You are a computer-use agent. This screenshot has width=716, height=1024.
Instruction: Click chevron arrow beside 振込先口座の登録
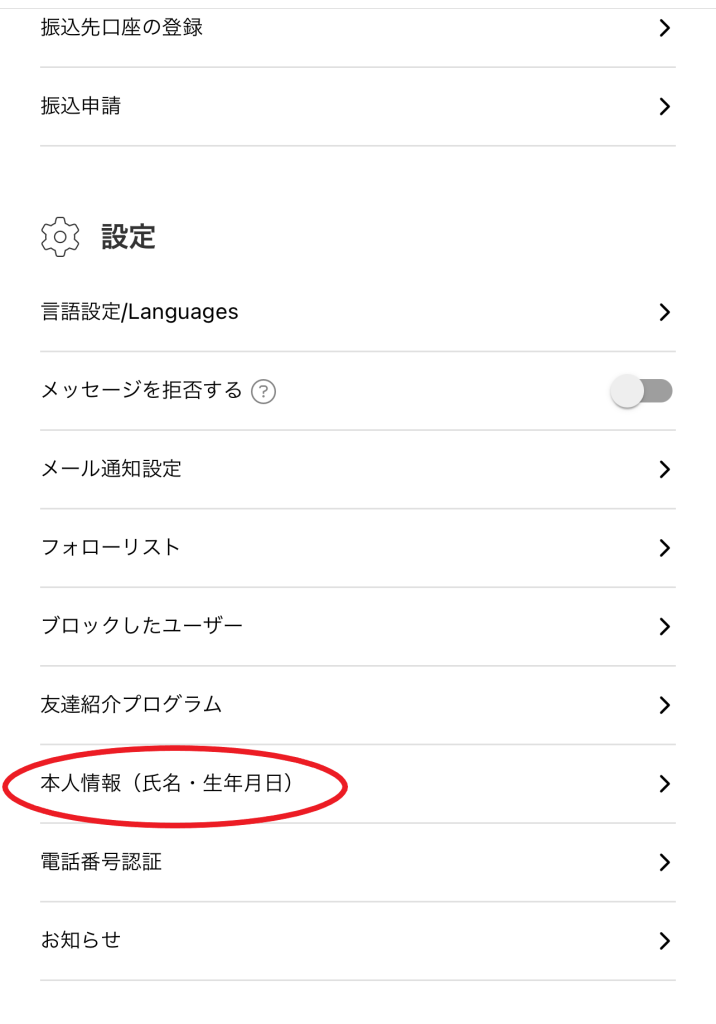point(665,28)
